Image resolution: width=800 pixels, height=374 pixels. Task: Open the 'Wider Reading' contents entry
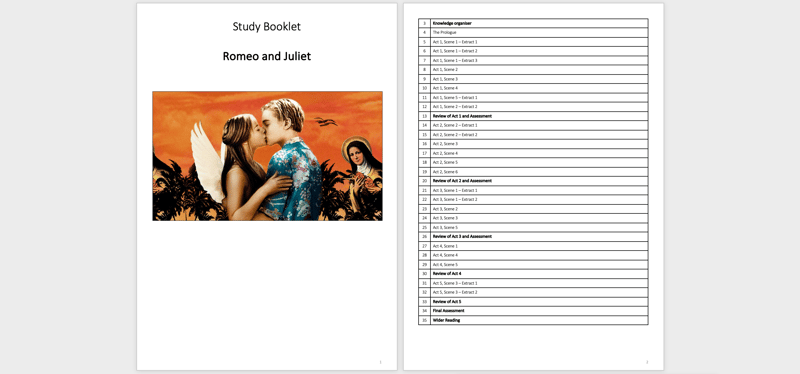pos(533,320)
